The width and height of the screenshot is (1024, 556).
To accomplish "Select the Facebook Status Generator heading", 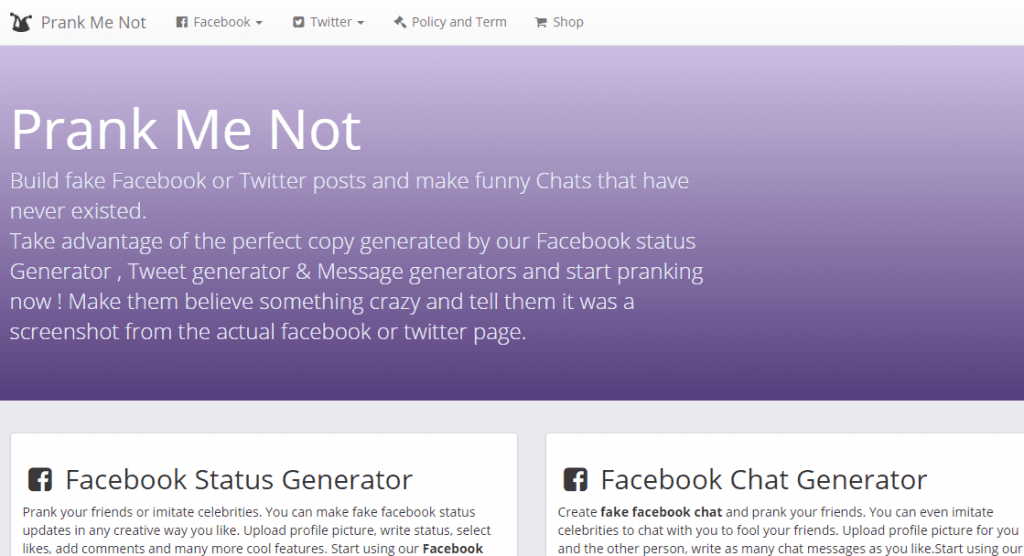I will point(238,480).
